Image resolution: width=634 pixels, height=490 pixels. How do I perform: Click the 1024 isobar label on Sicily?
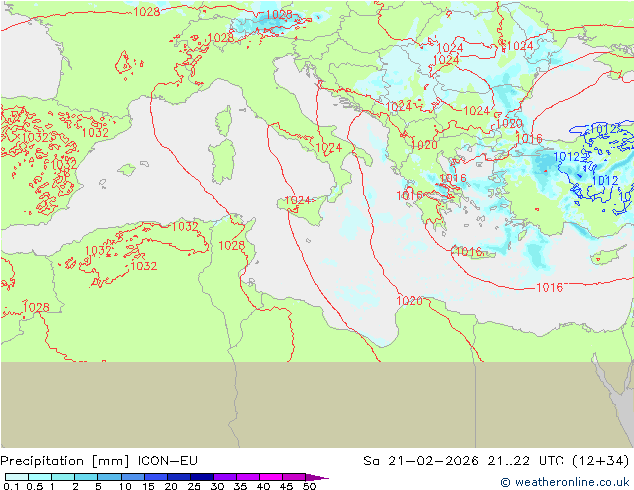298,200
